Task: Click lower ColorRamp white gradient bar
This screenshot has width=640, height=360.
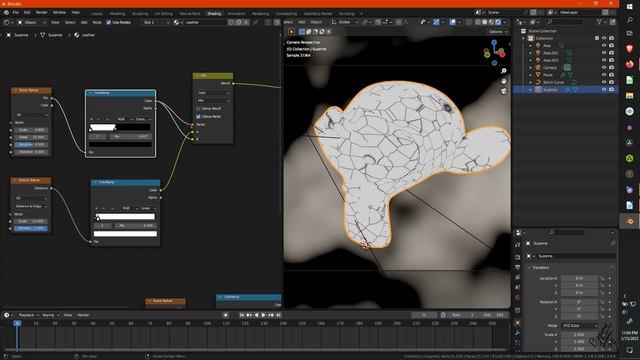Action: coord(125,216)
